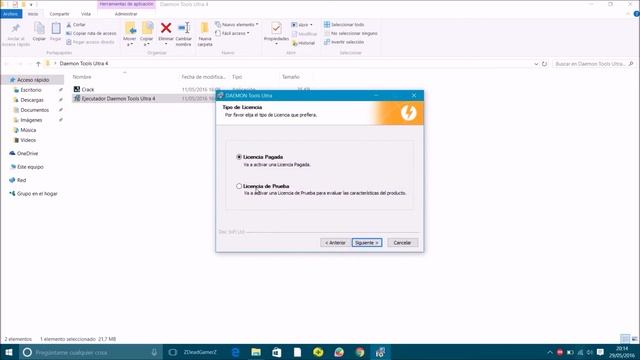Sort by the Tamaño column header
Screen dimensions: 640x360
(x=291, y=77)
